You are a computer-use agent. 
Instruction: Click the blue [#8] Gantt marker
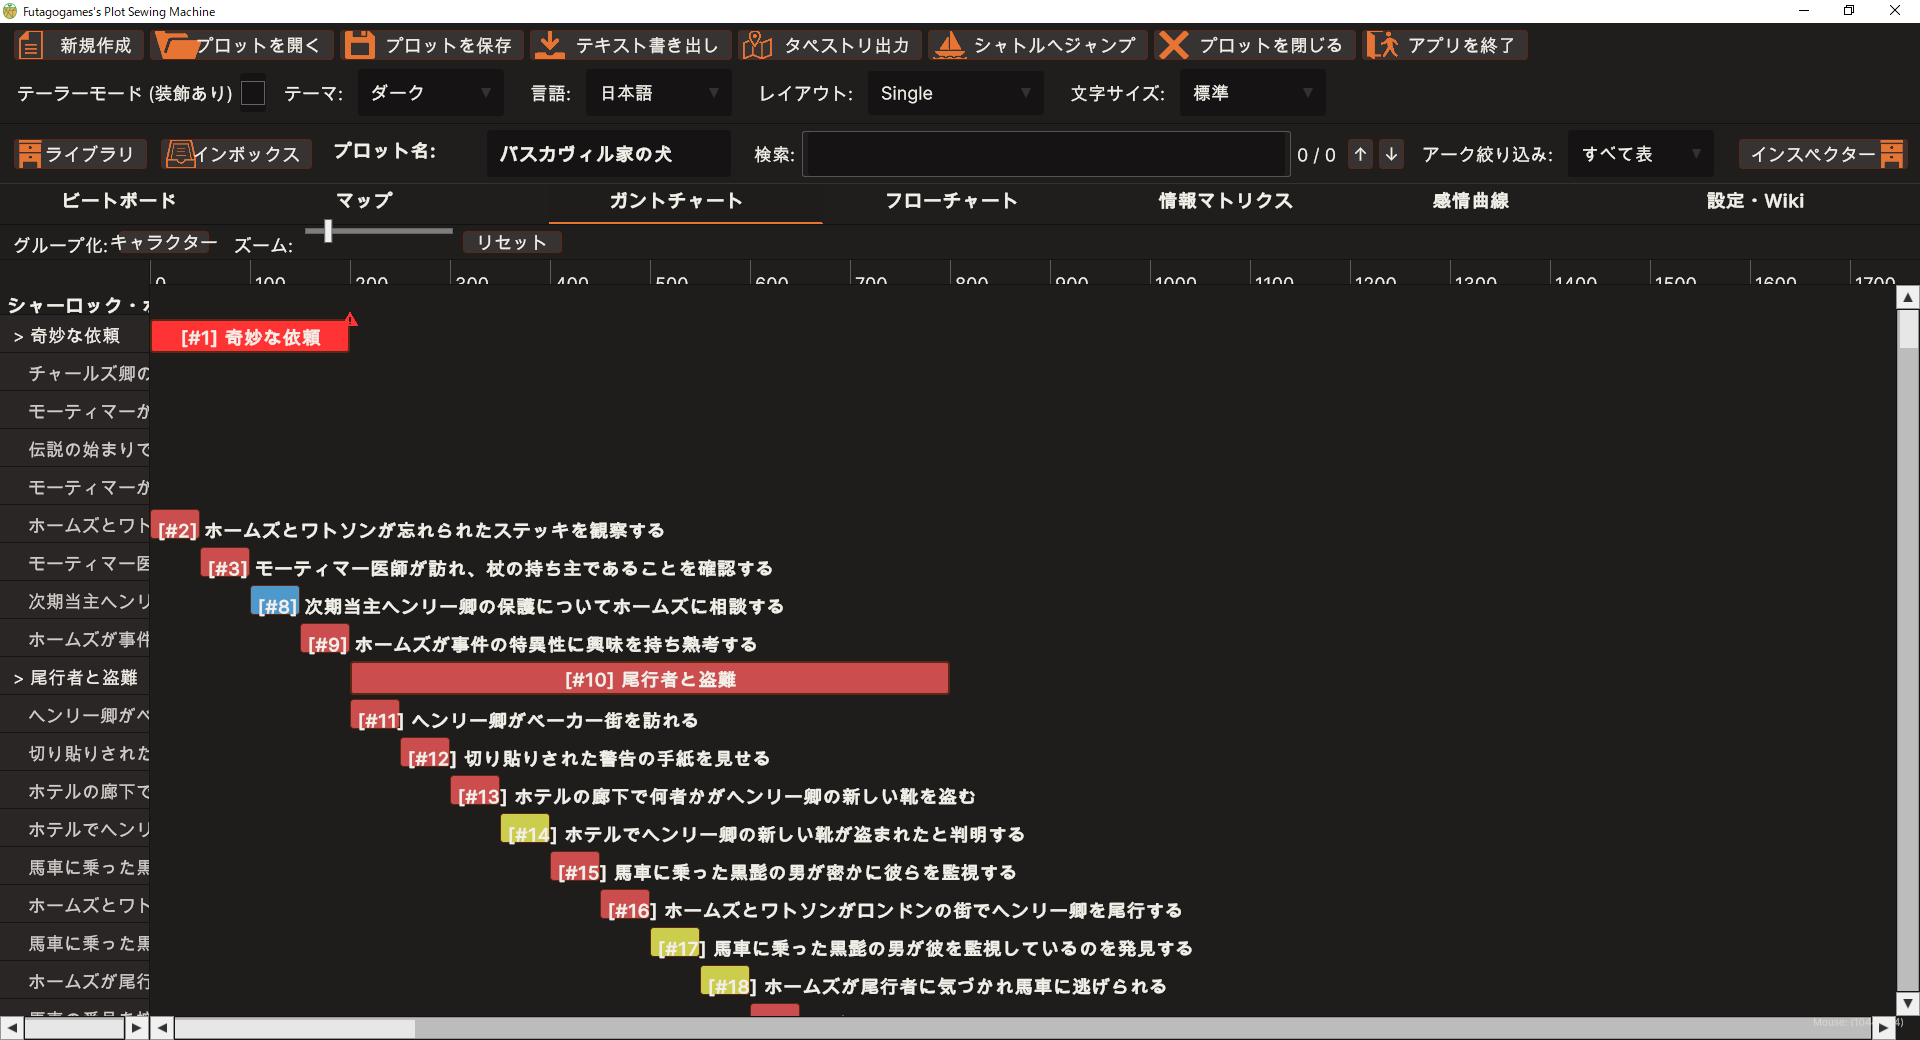[275, 603]
